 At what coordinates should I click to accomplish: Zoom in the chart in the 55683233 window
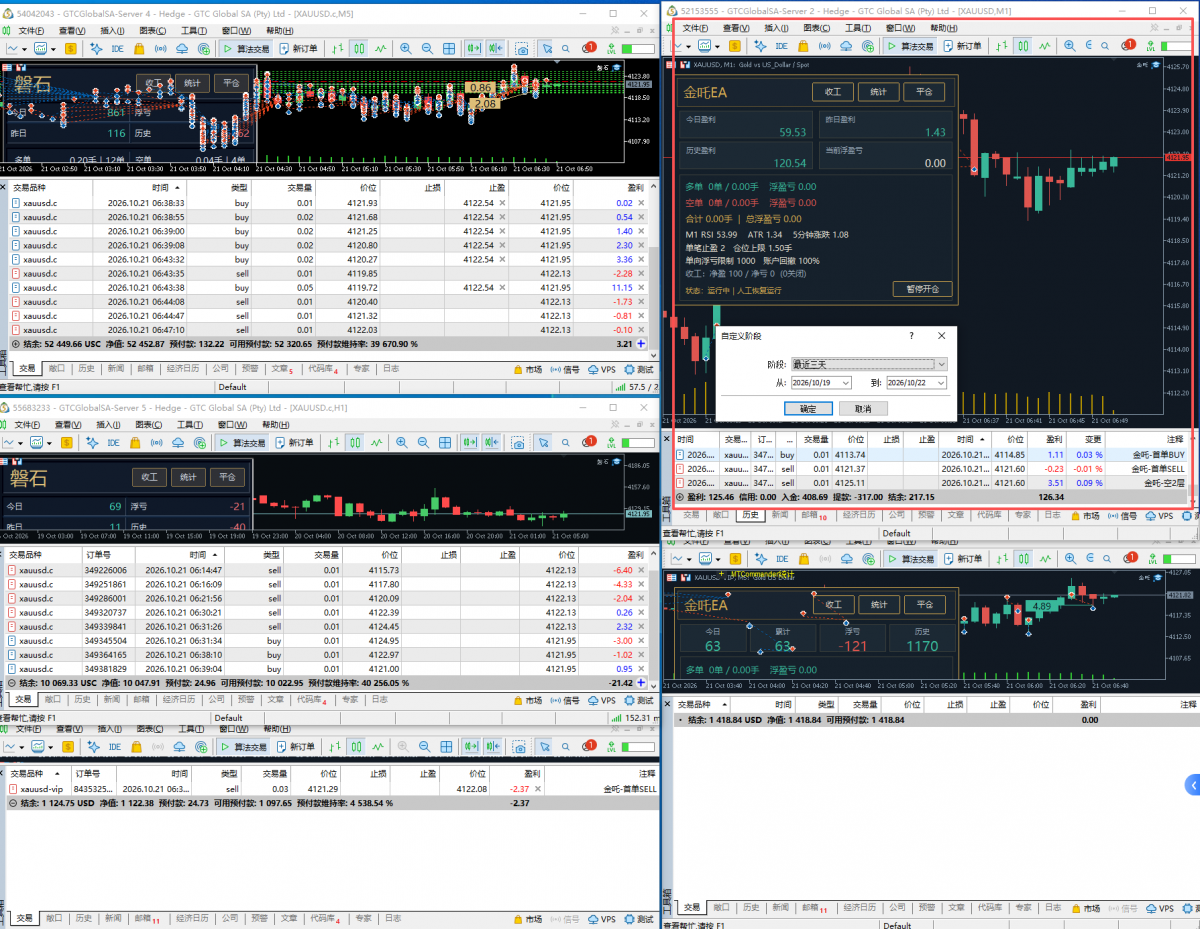tap(402, 442)
